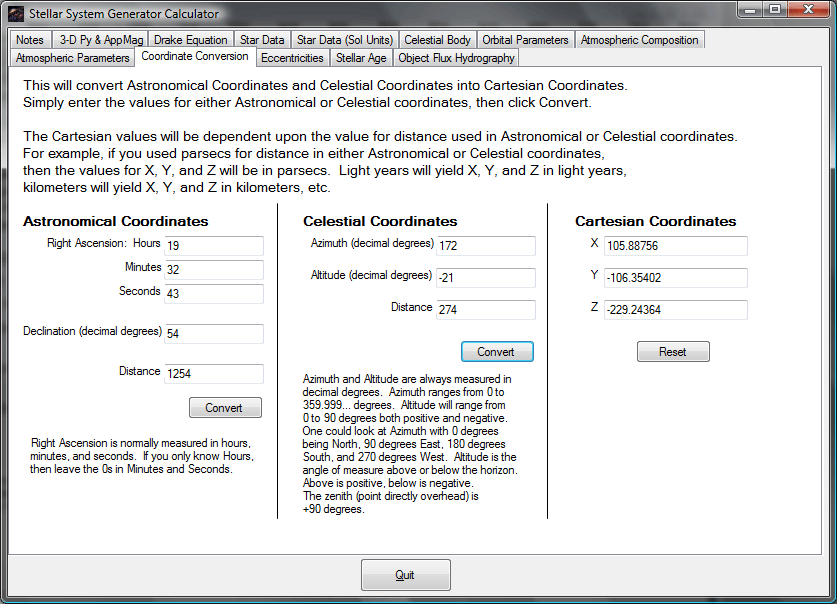This screenshot has width=837, height=604.
Task: Open the Celestial Body tab
Action: tap(437, 40)
